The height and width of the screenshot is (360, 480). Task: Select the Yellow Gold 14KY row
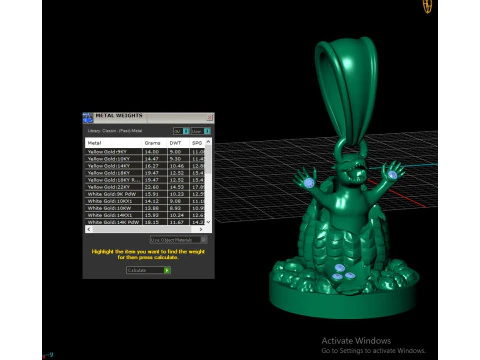pos(145,166)
